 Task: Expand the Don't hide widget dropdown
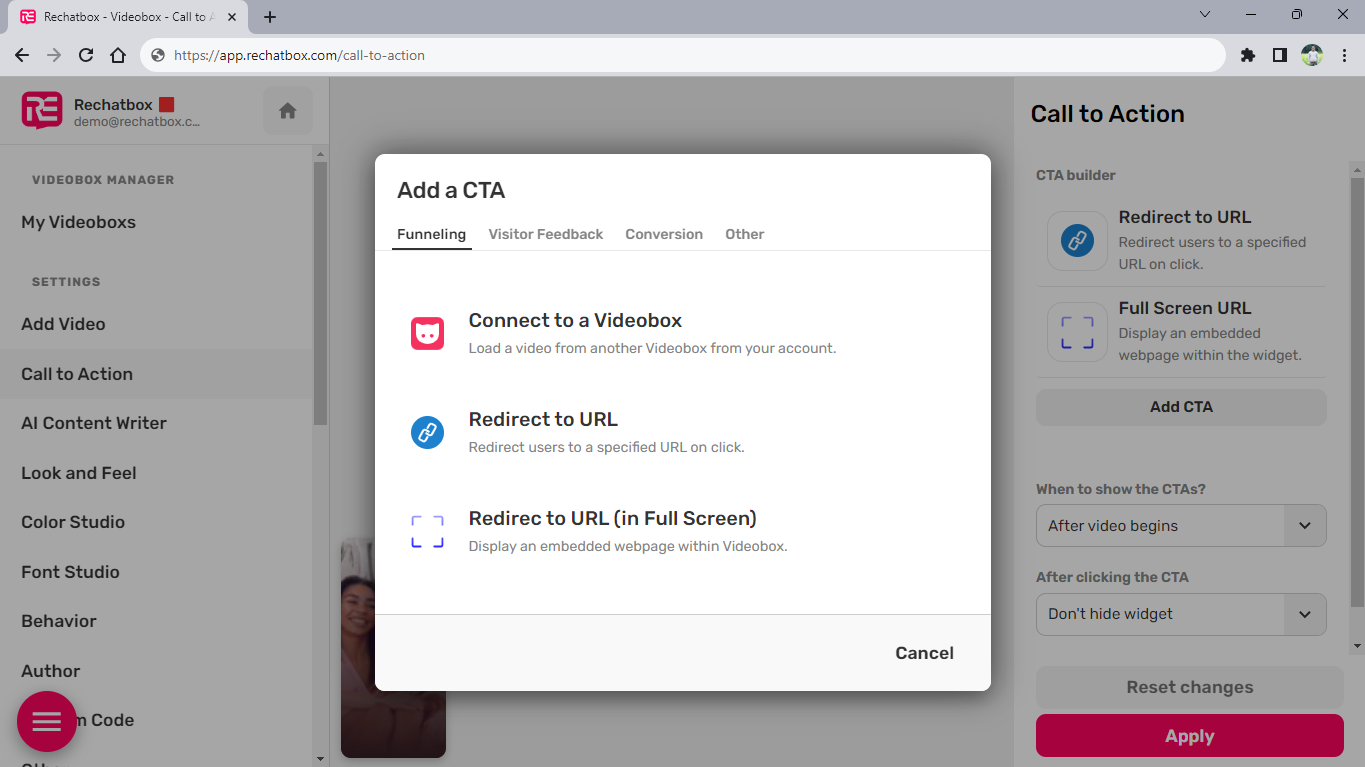click(x=1181, y=614)
